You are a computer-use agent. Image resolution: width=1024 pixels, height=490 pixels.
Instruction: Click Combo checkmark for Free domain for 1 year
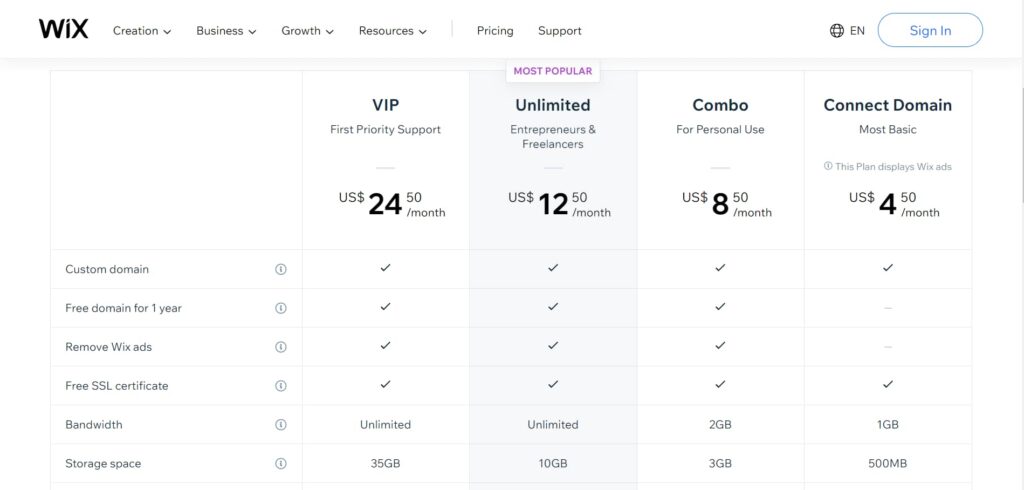(x=720, y=306)
